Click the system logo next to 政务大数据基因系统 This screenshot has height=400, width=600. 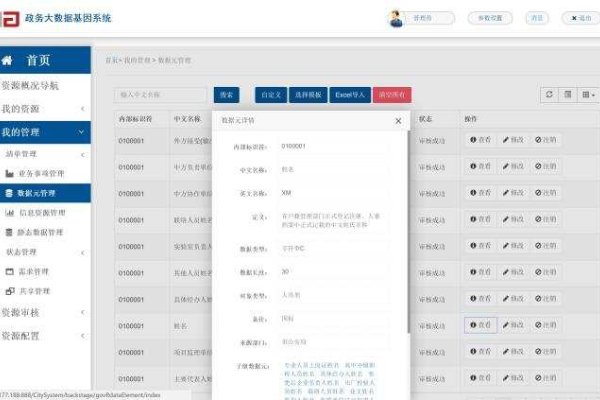(10, 18)
